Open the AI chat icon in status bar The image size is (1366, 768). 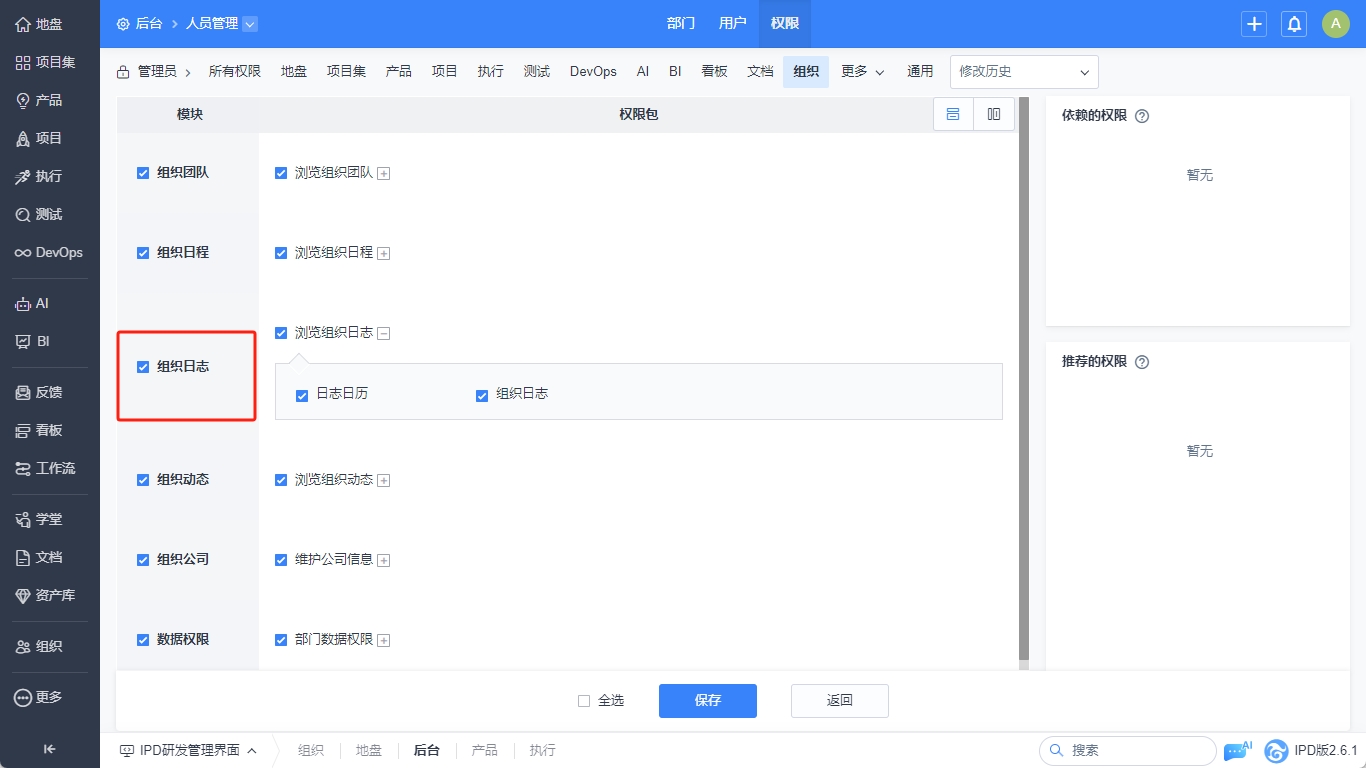click(1237, 750)
